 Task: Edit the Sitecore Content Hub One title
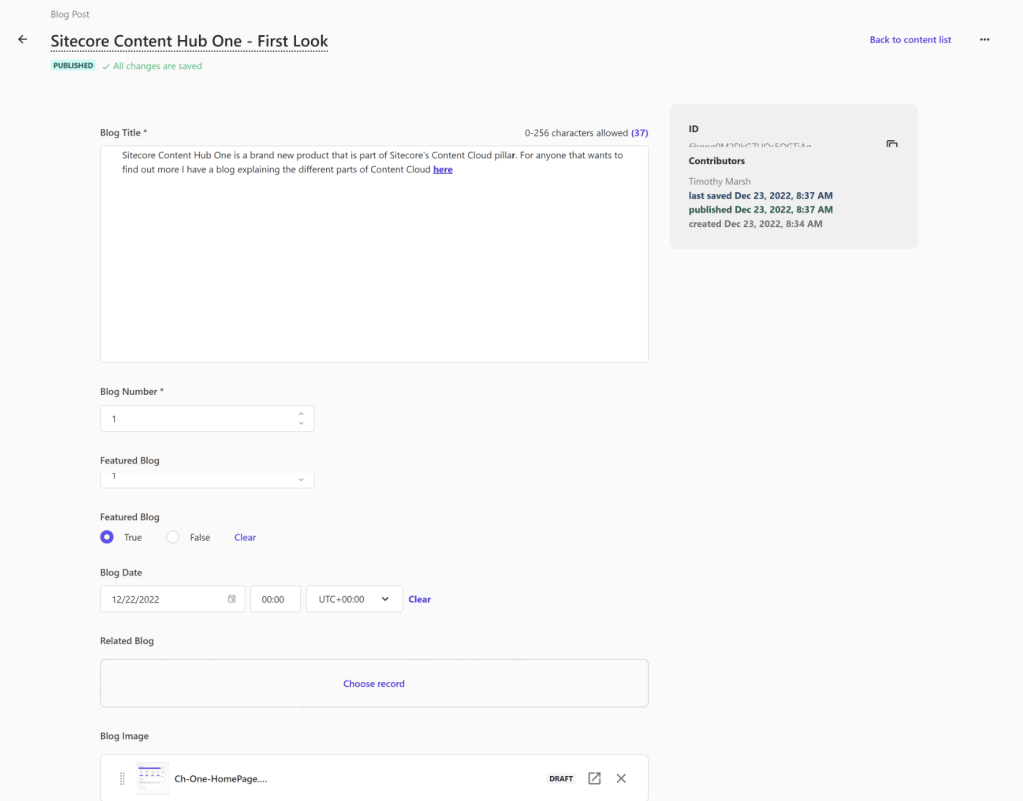pos(189,41)
